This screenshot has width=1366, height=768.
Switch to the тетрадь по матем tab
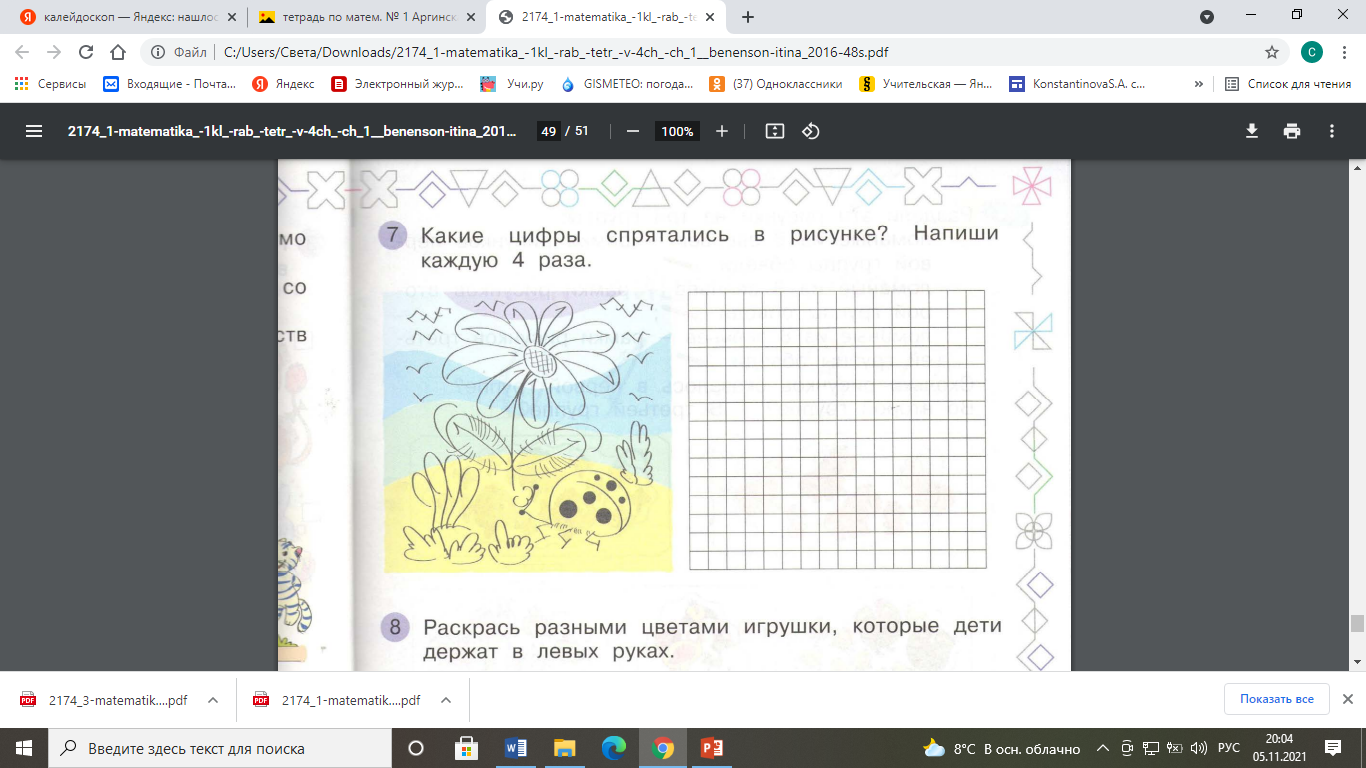[366, 17]
